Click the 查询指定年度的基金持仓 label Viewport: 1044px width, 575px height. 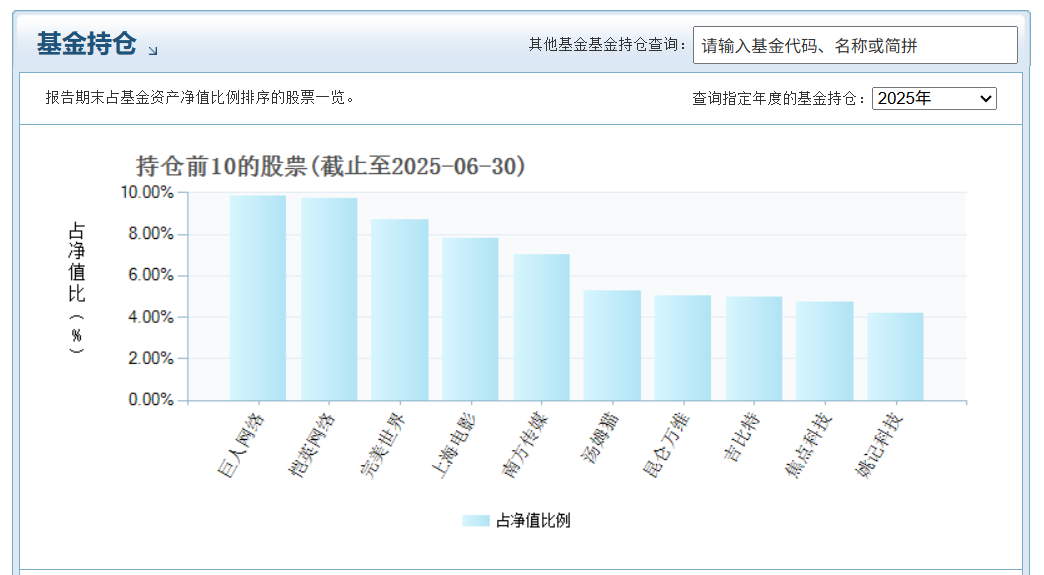tap(778, 98)
